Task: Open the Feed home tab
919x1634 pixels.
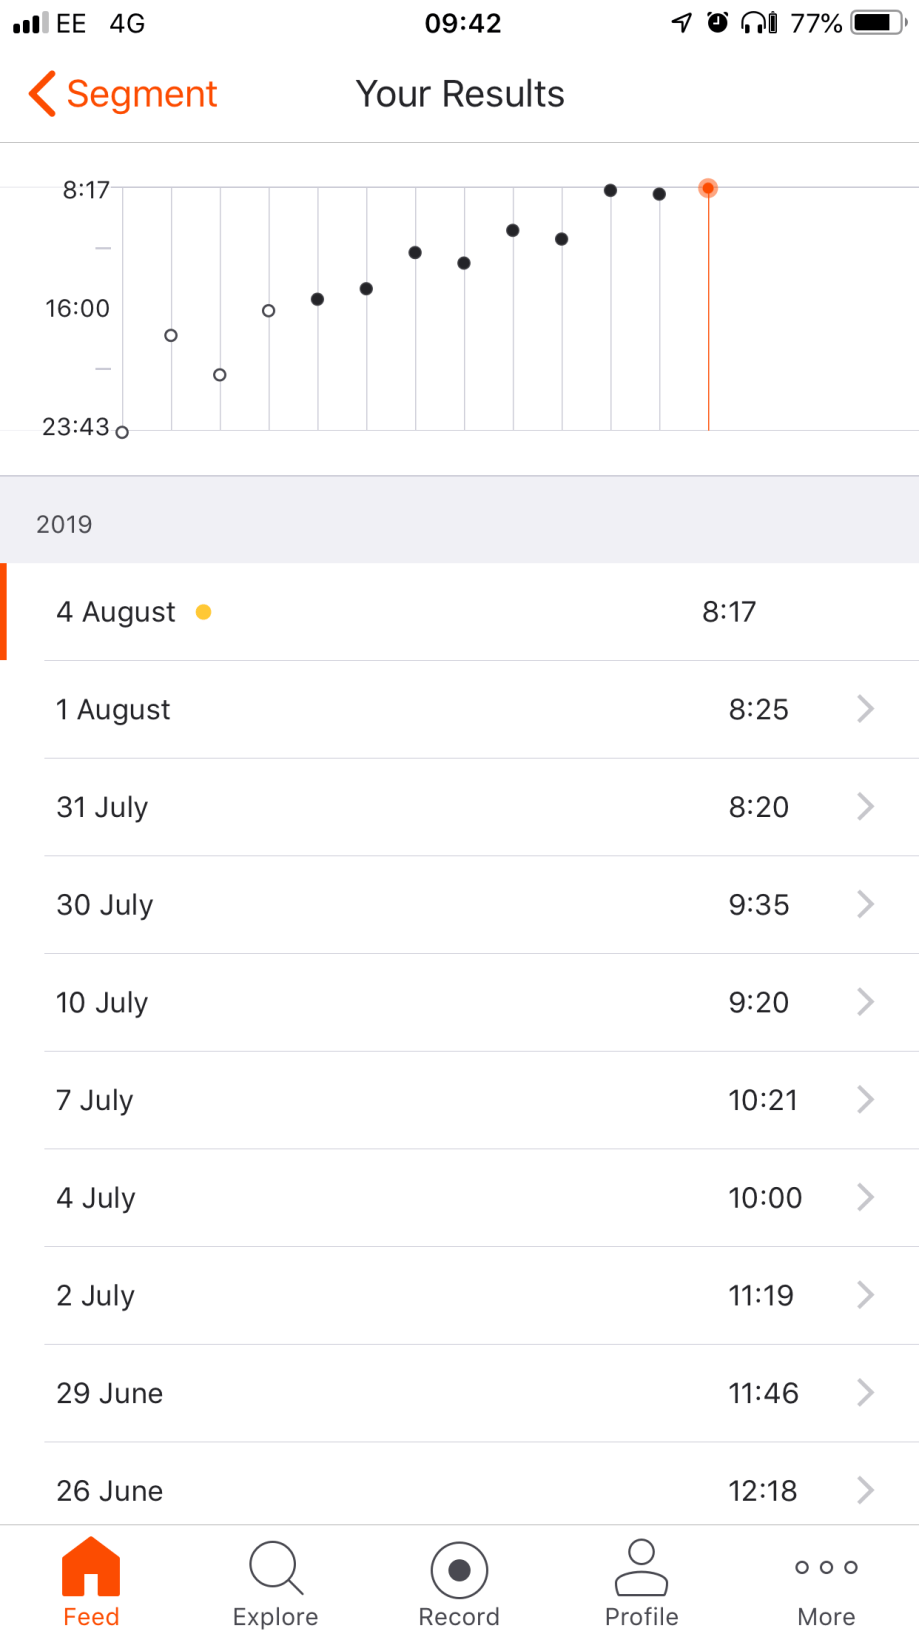Action: click(x=91, y=1582)
